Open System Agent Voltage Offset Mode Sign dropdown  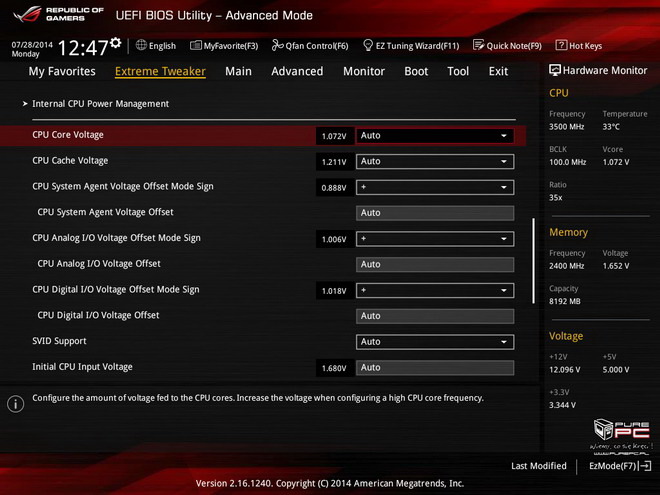pyautogui.click(x=435, y=187)
